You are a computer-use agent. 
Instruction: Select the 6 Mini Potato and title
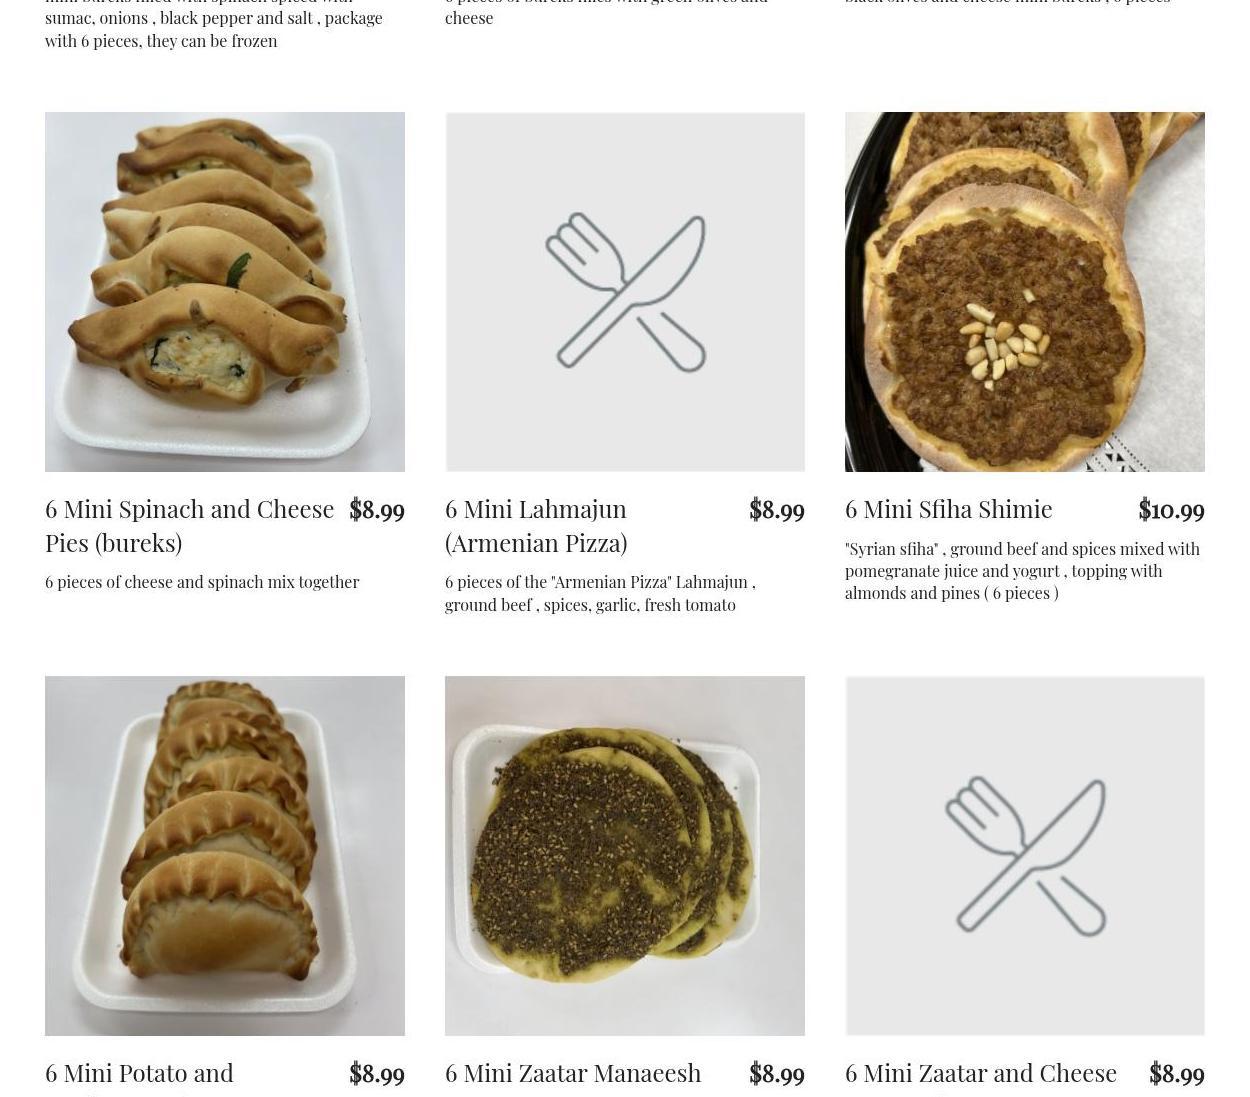139,1073
